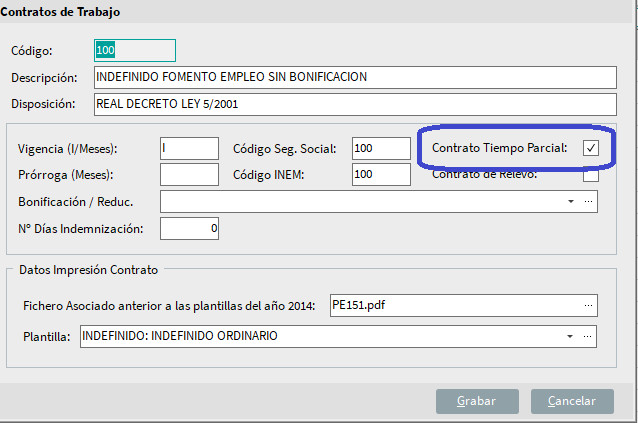Screen dimensions: 638x423
Task: Click inside the Bonificación / Reduc. combo box
Action: click(x=360, y=202)
